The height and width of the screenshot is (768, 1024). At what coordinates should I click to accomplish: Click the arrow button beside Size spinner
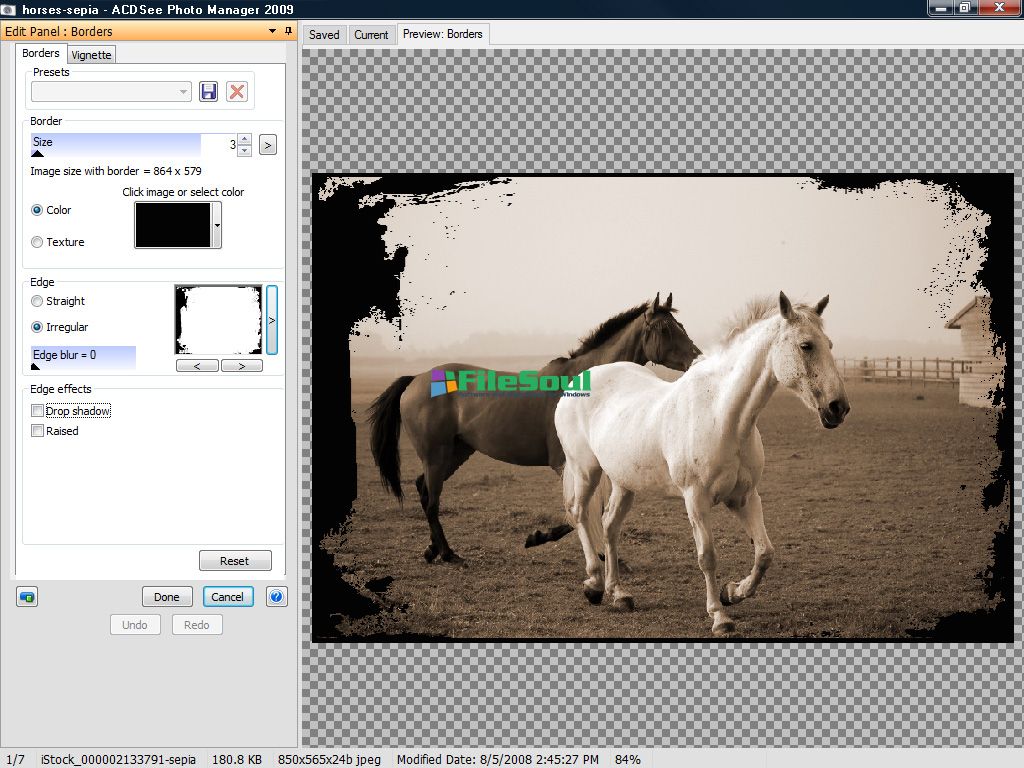click(267, 145)
